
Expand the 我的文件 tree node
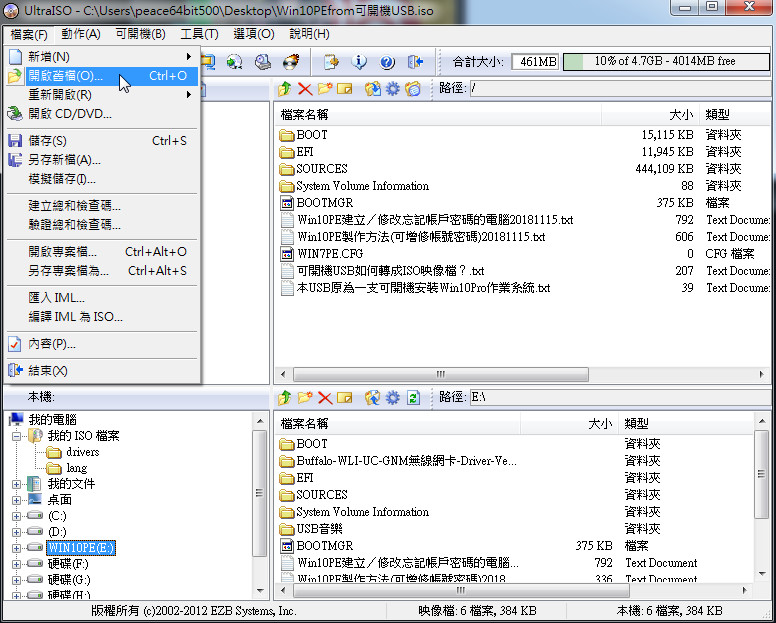point(16,484)
